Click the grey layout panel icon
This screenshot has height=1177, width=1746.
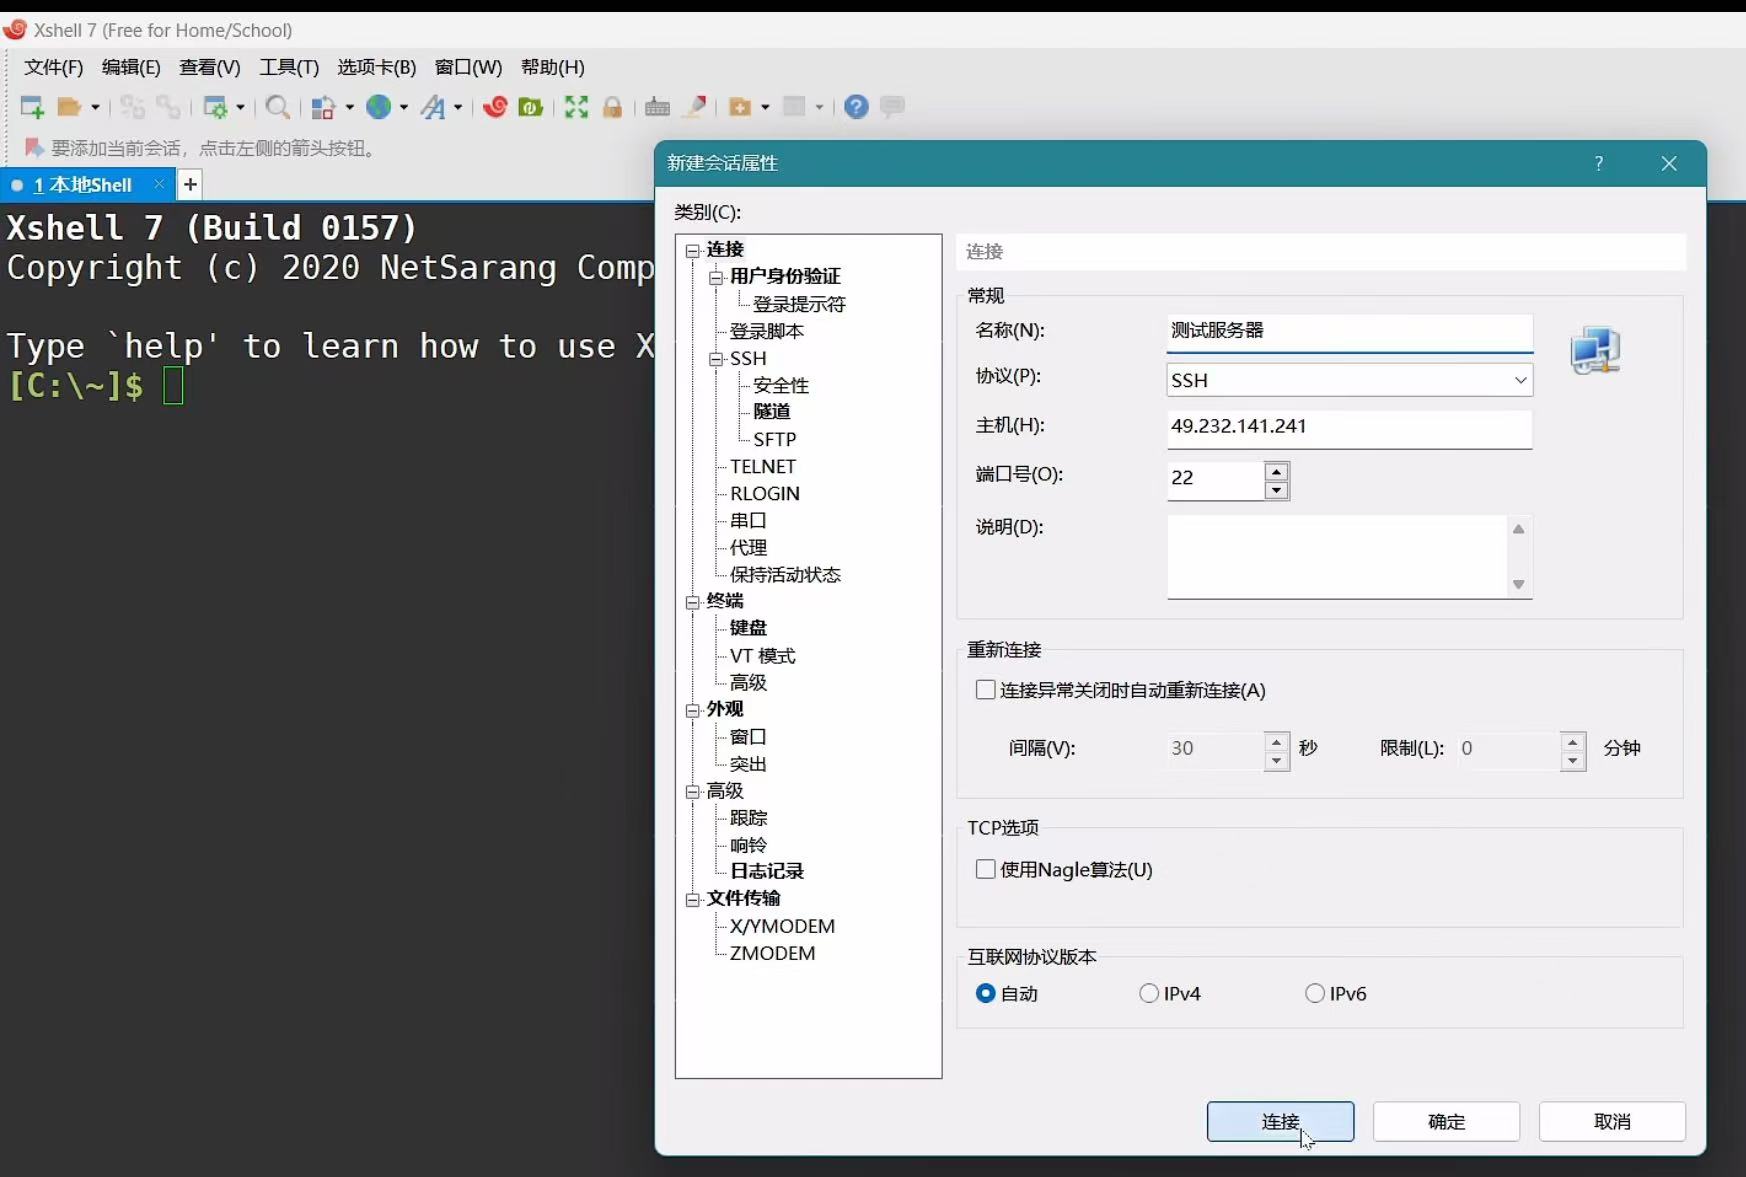794,107
